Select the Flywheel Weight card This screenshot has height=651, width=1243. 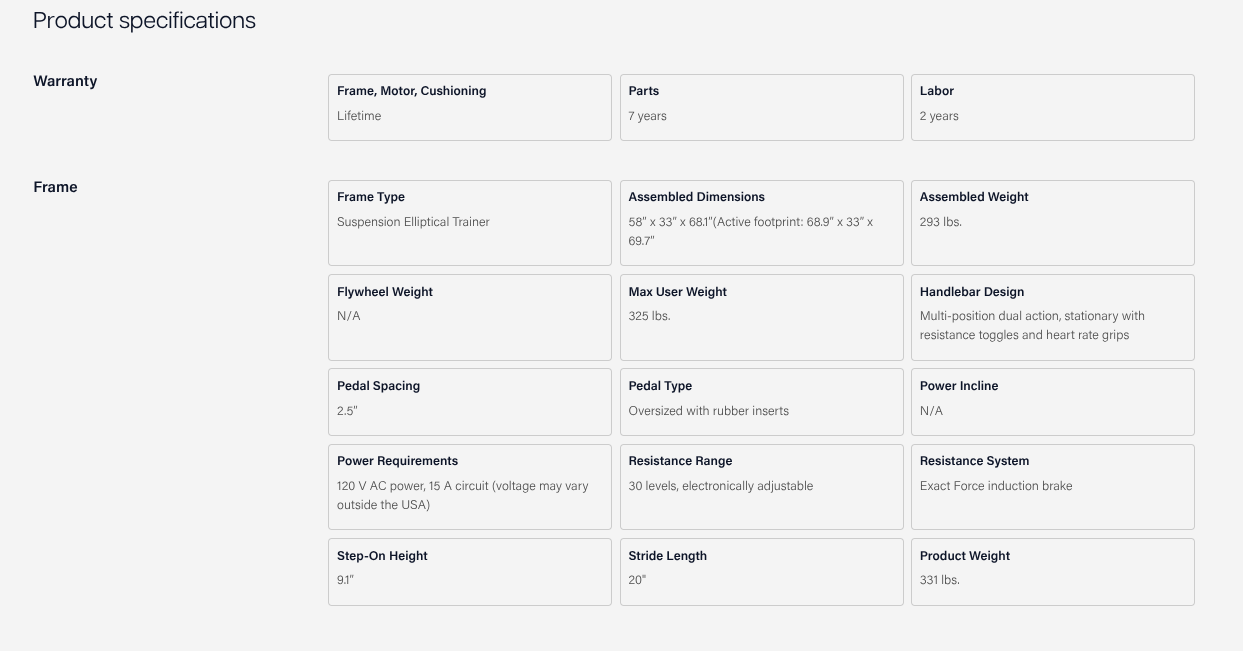469,317
